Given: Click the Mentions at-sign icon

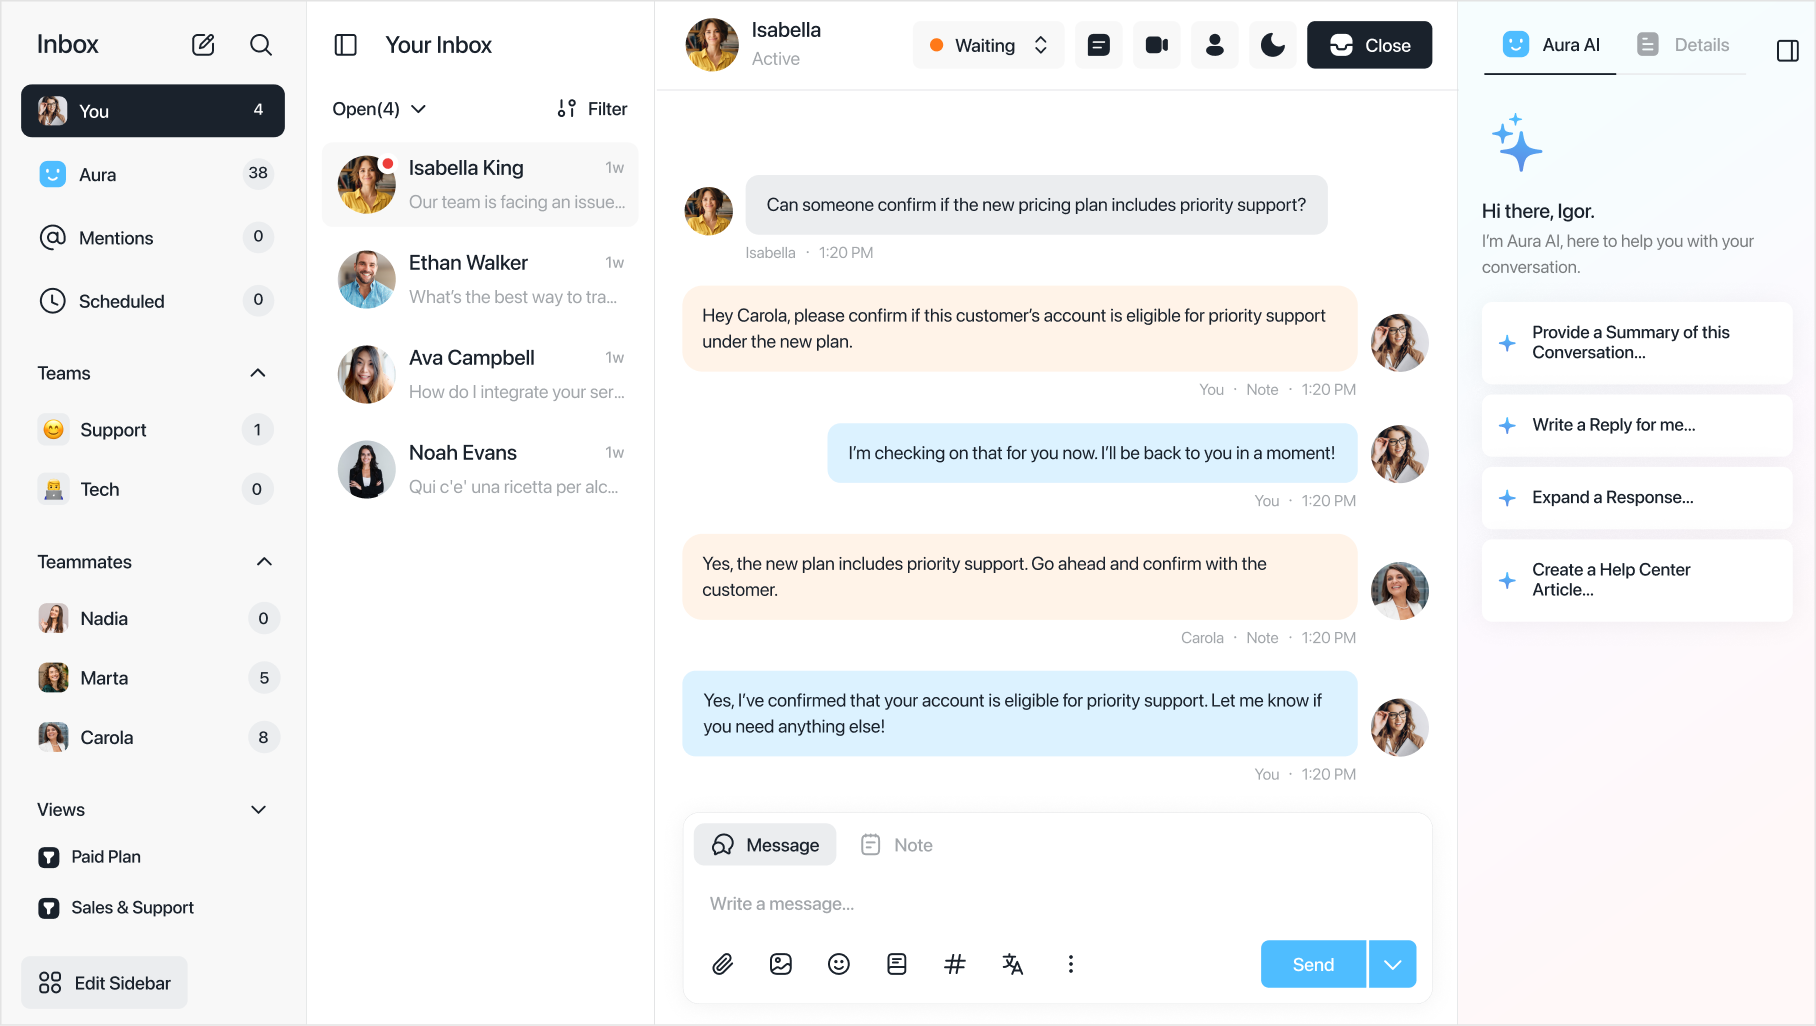Looking at the screenshot, I should [x=52, y=238].
